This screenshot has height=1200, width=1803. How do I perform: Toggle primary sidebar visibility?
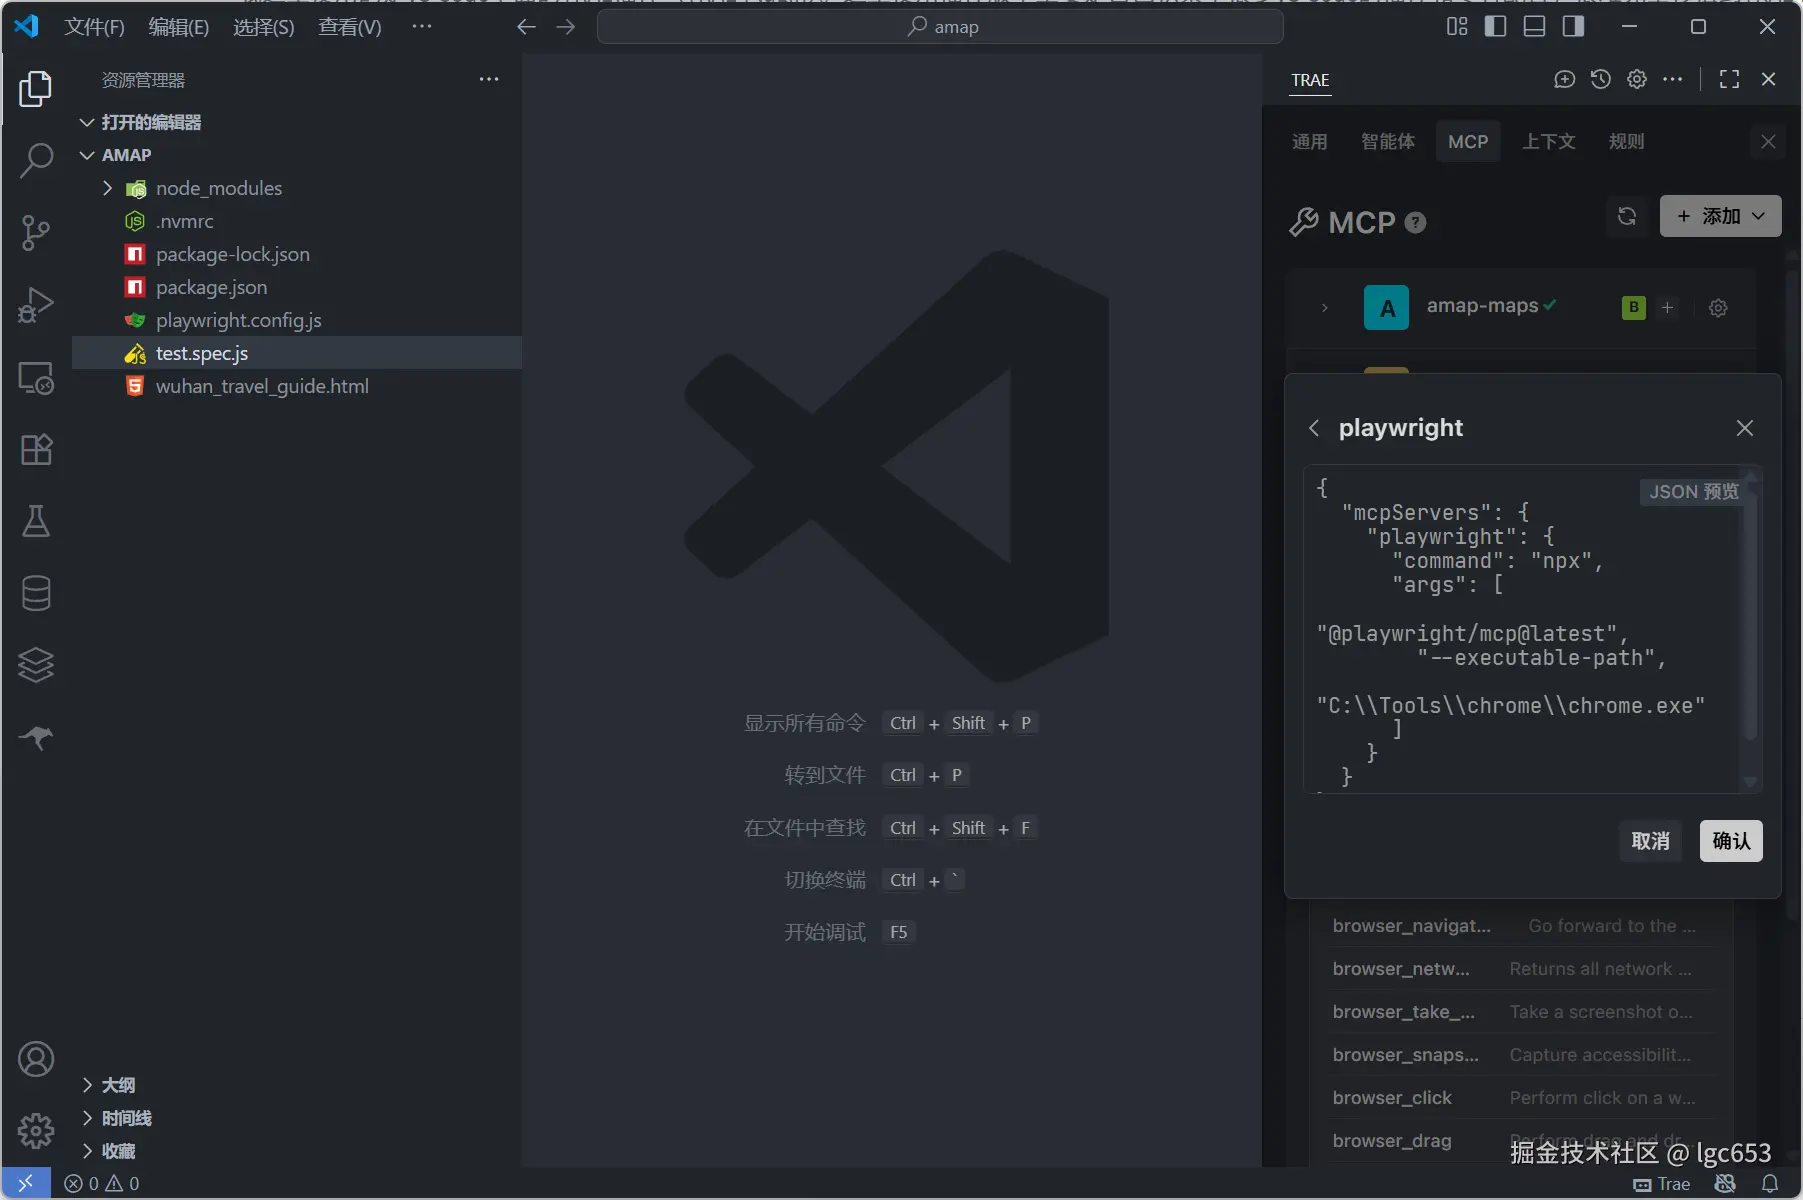pos(1495,27)
